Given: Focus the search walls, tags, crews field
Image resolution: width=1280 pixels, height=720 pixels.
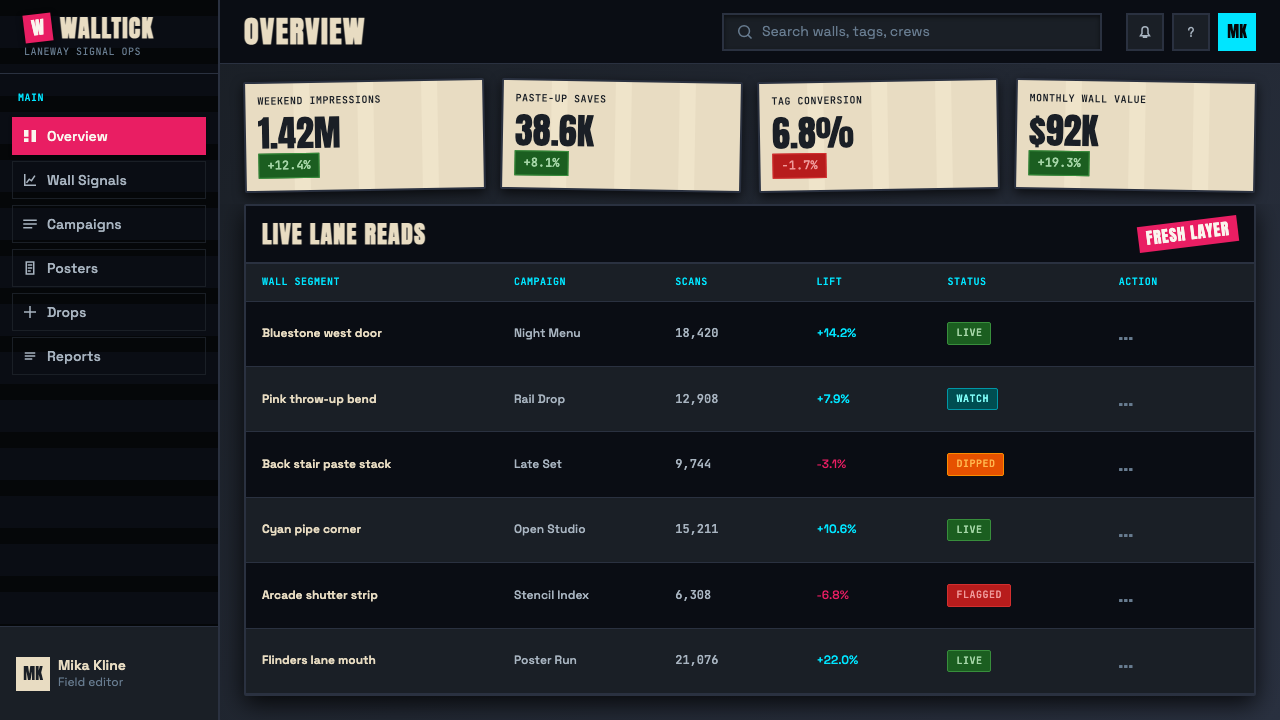Looking at the screenshot, I should 912,32.
